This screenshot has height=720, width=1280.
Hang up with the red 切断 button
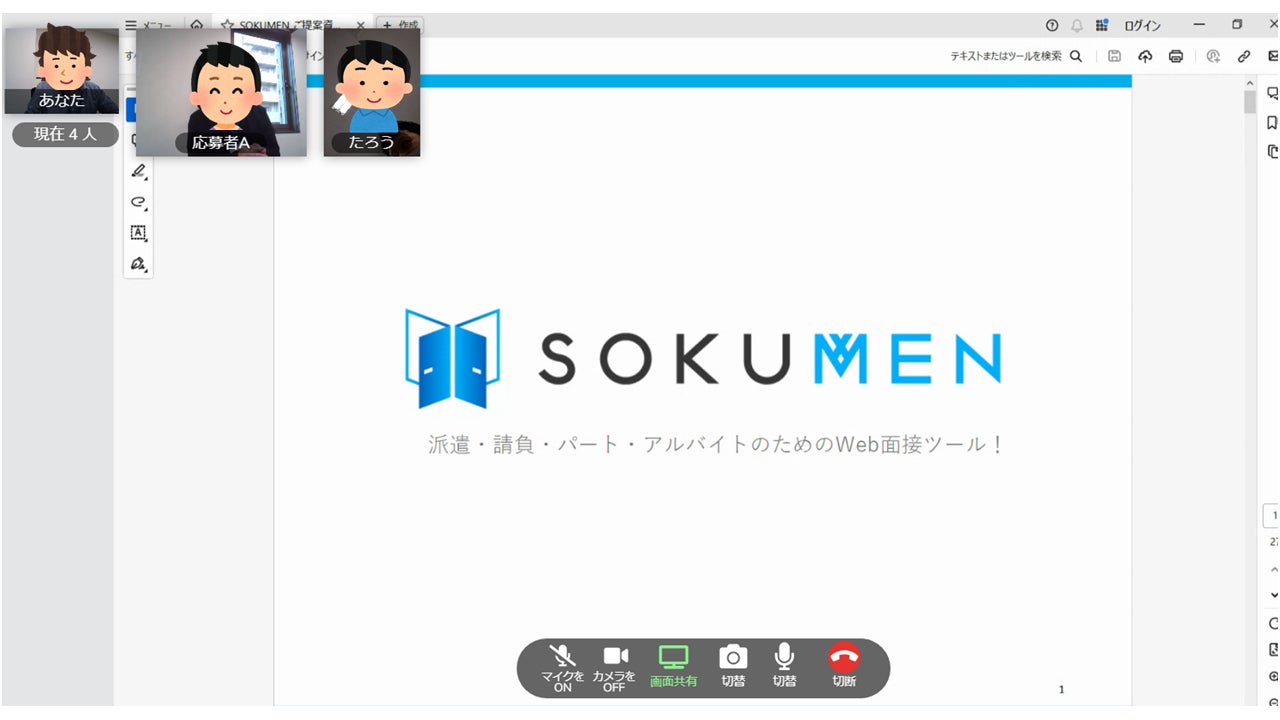[844, 667]
